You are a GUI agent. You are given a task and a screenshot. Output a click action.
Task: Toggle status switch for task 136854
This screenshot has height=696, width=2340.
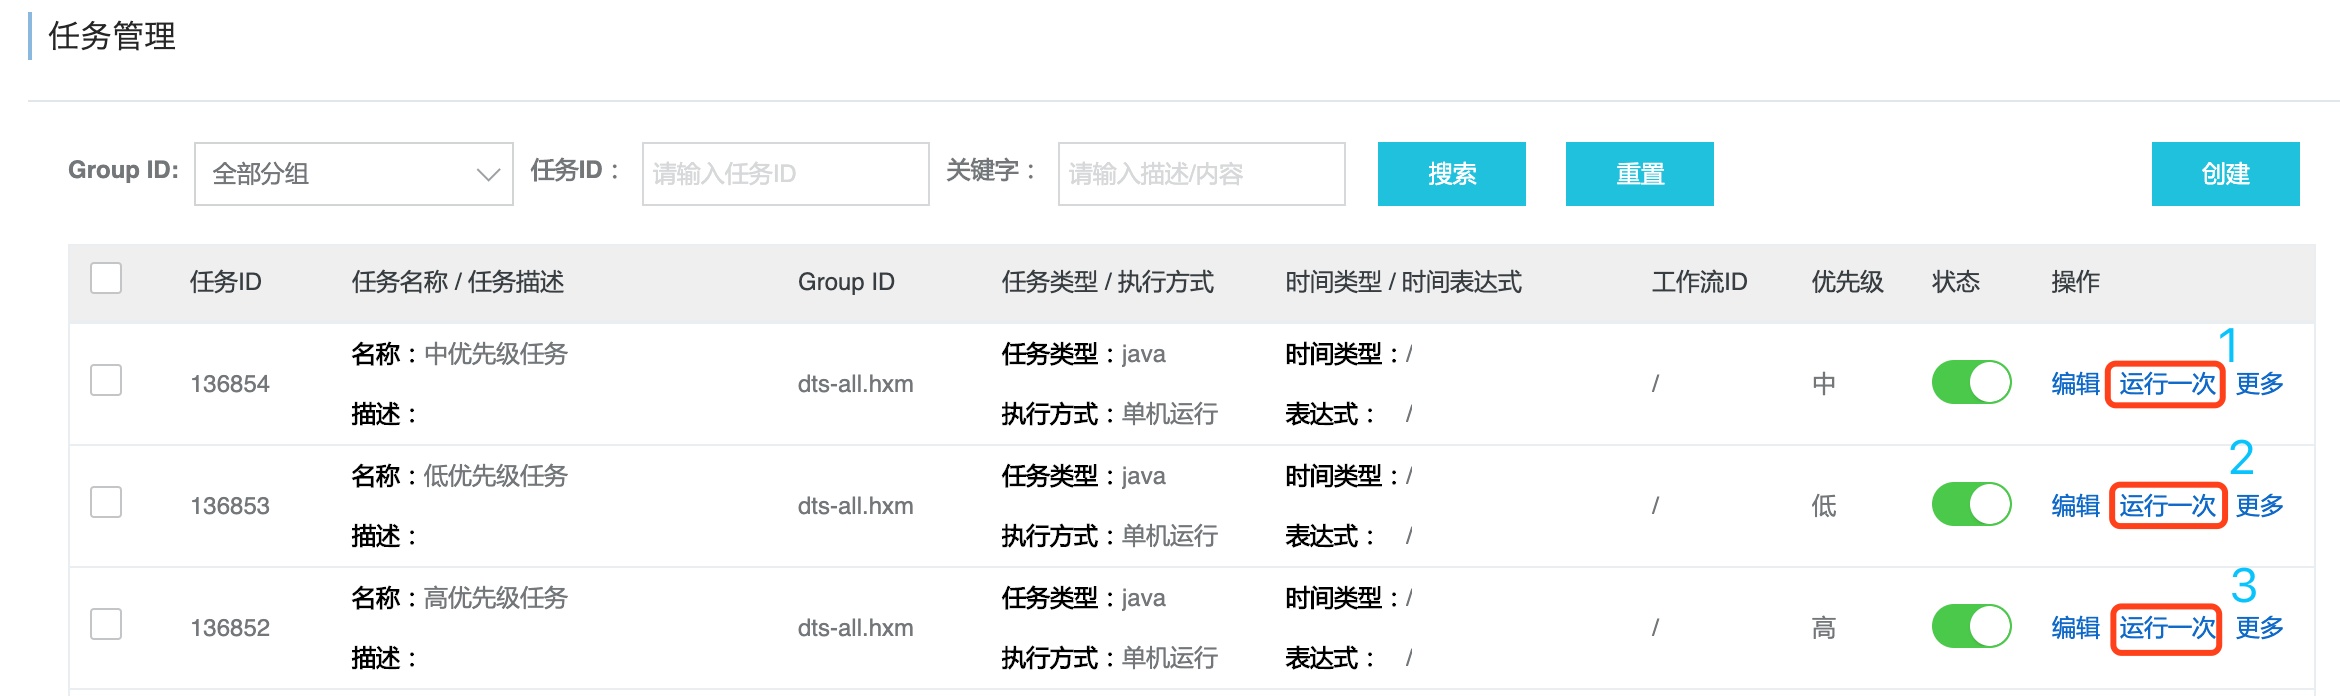pos(1971,382)
